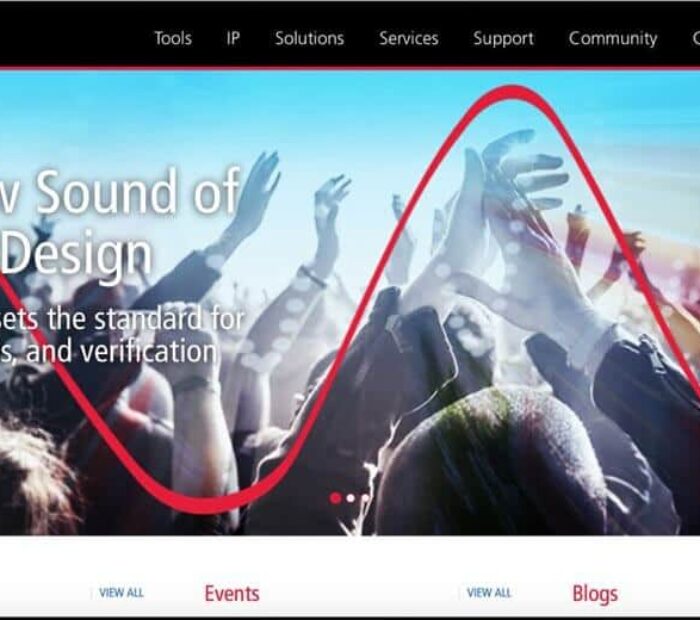Open the Blogs heading
The height and width of the screenshot is (620, 700).
pos(595,594)
